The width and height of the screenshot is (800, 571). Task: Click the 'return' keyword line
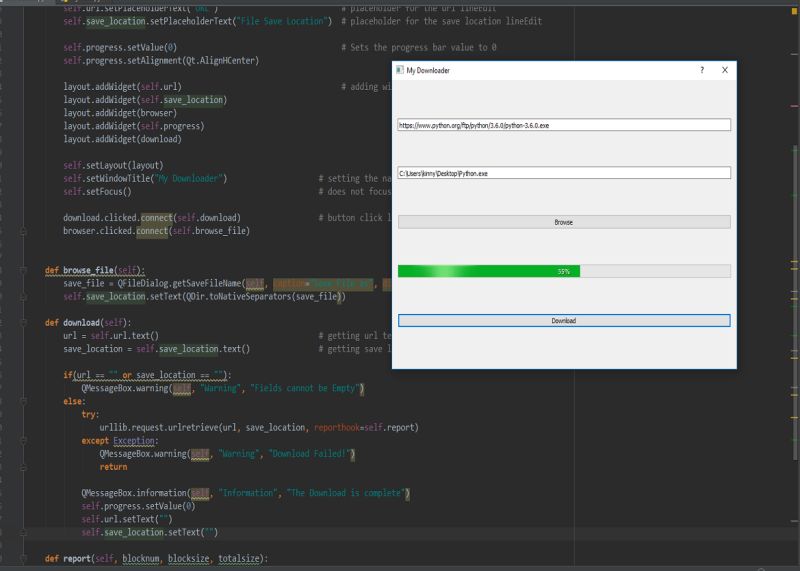point(113,466)
